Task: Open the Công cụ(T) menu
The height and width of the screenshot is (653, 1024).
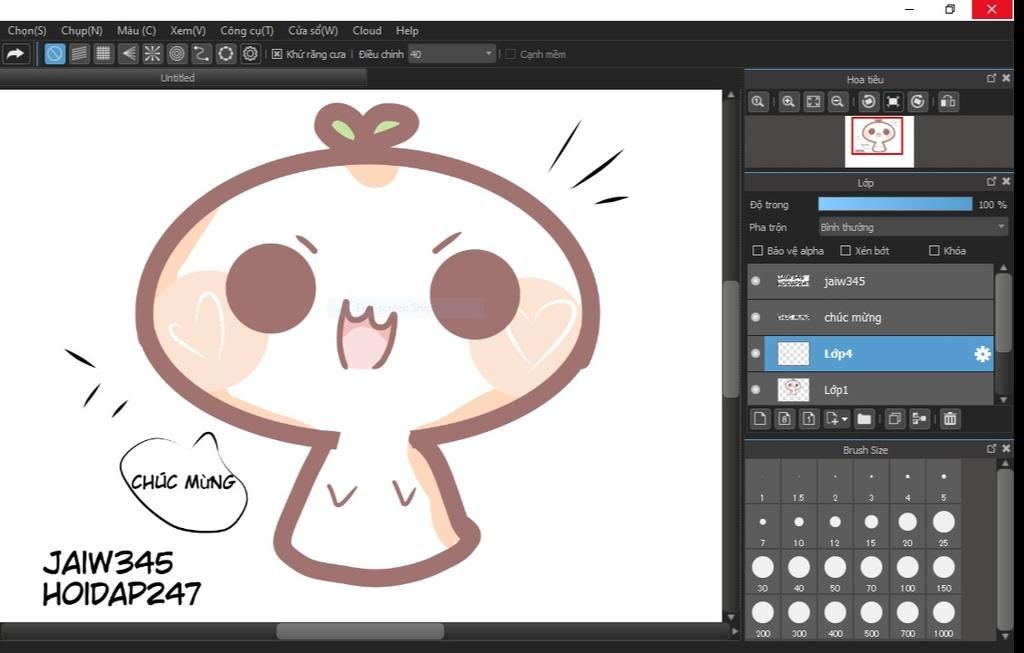Action: [x=247, y=31]
